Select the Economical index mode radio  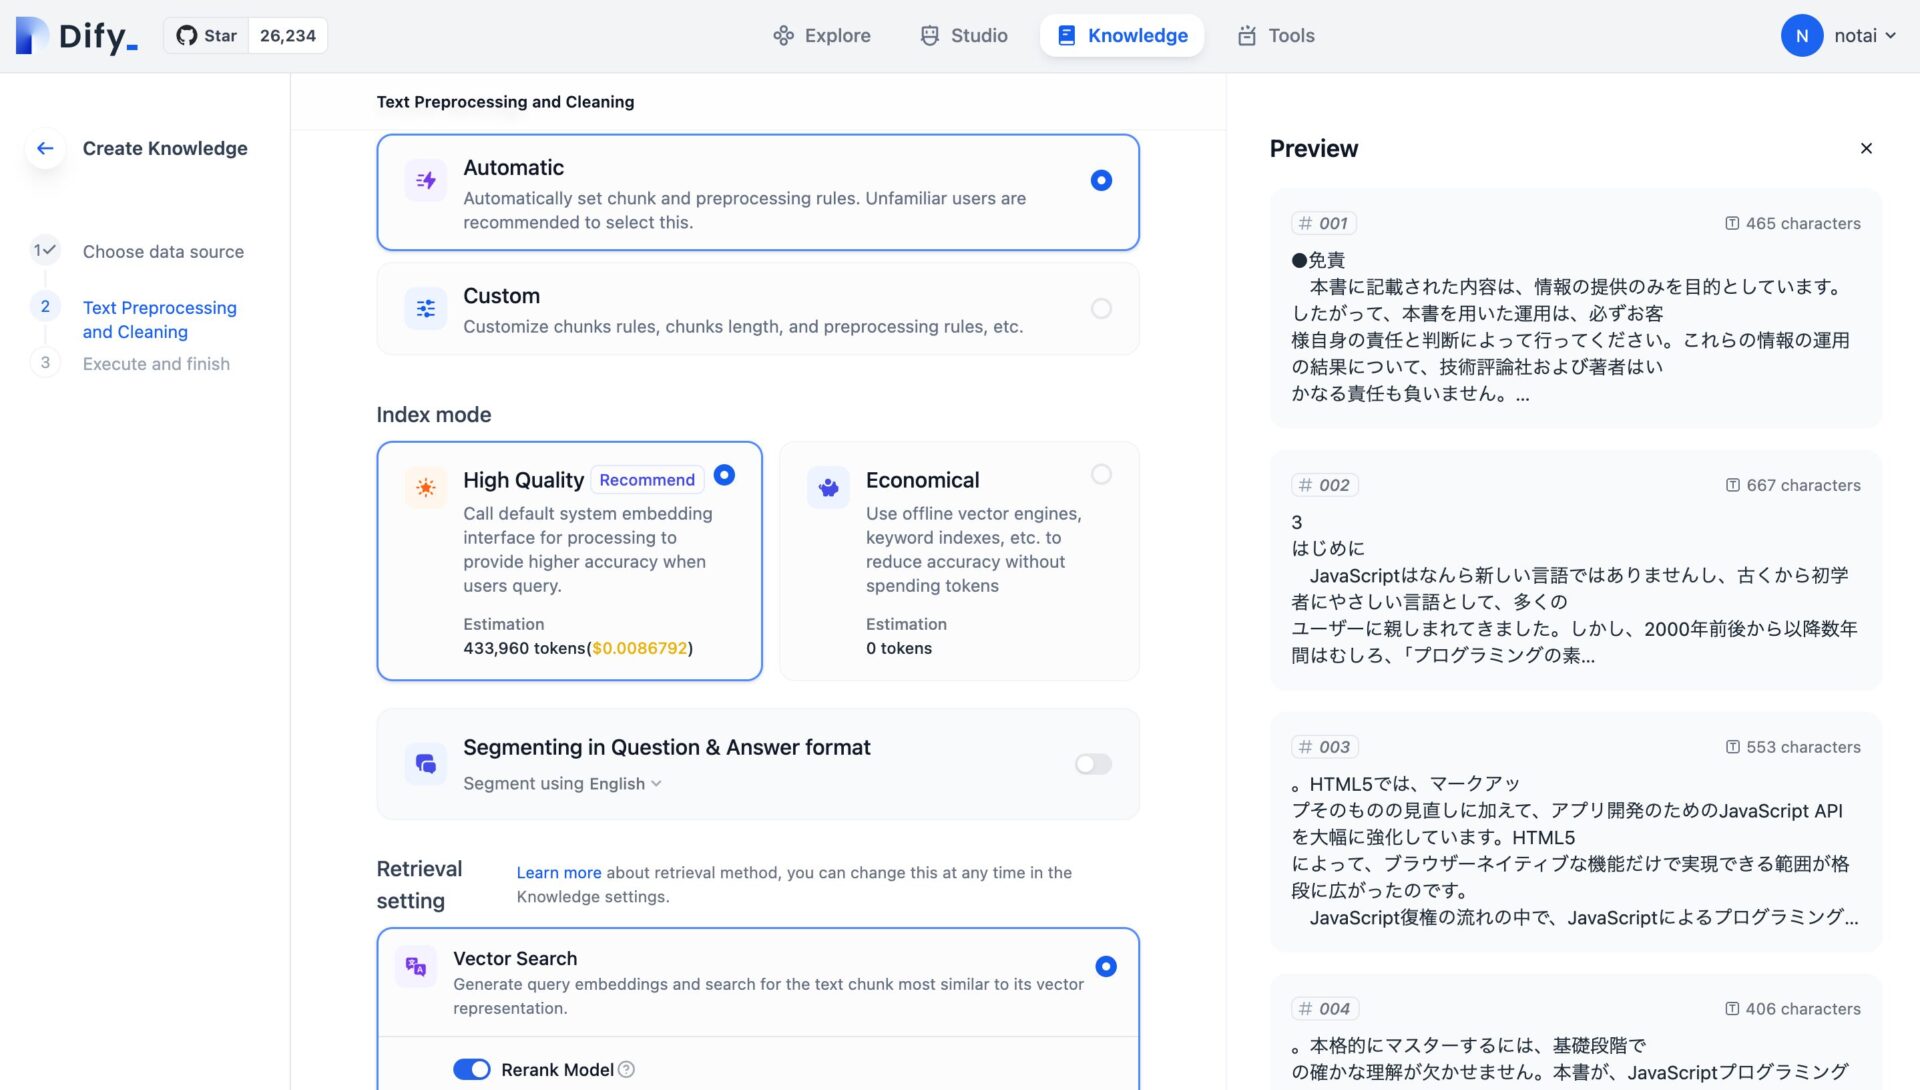coord(1101,474)
